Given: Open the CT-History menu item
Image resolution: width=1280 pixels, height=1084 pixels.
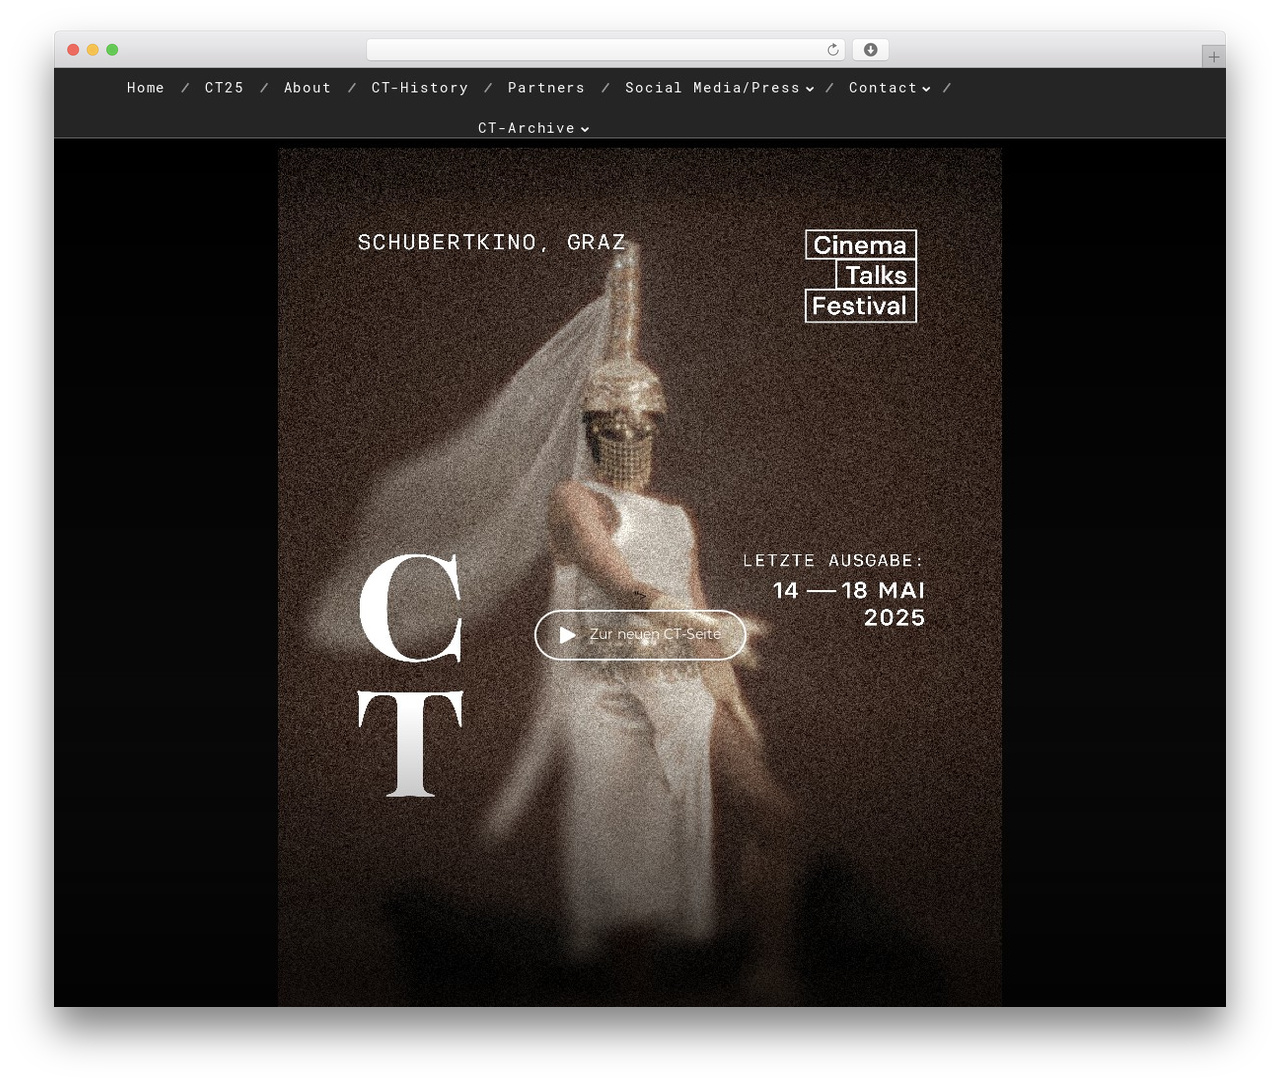Looking at the screenshot, I should point(420,88).
